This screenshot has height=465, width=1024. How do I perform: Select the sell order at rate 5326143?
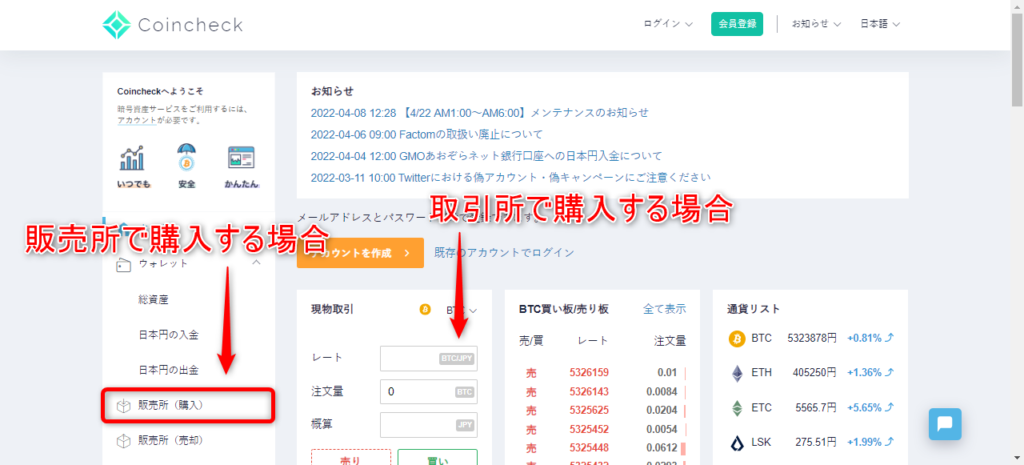(602, 392)
